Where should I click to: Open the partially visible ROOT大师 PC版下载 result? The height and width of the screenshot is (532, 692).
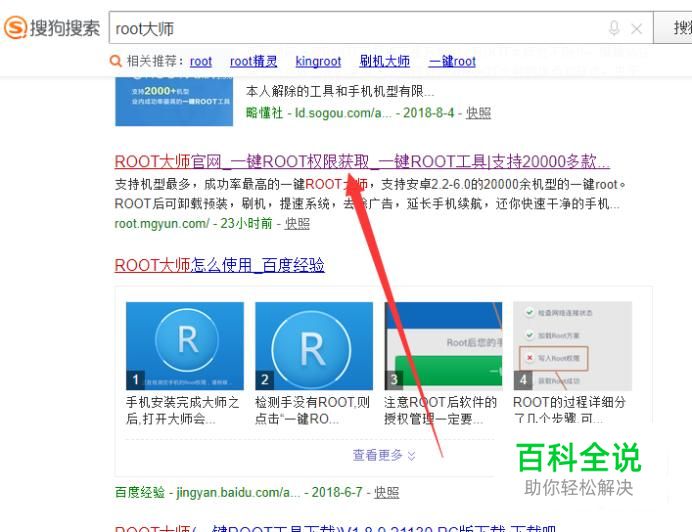[335, 528]
